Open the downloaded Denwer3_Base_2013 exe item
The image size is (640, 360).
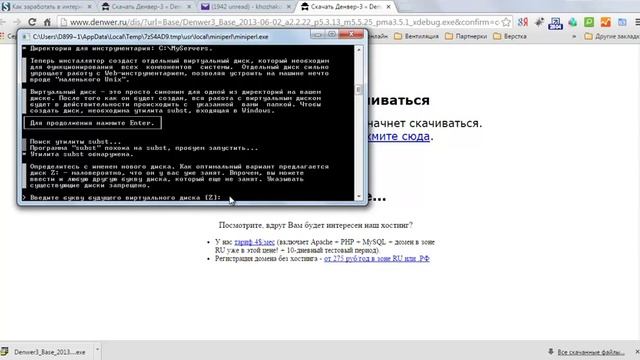(50, 352)
